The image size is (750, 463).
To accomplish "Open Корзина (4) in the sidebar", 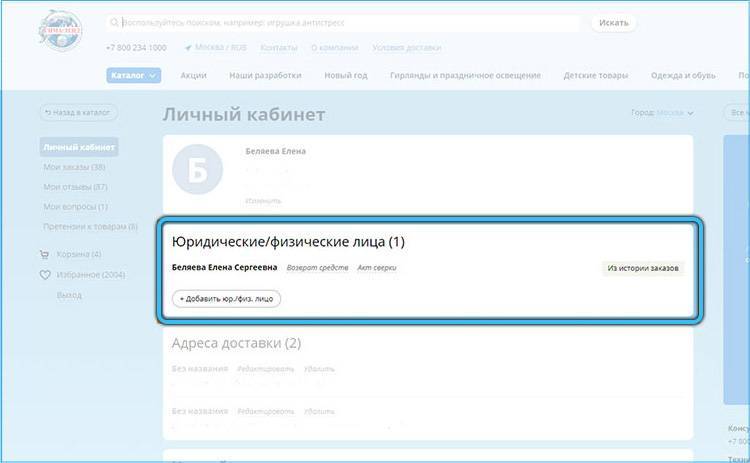I will (79, 254).
